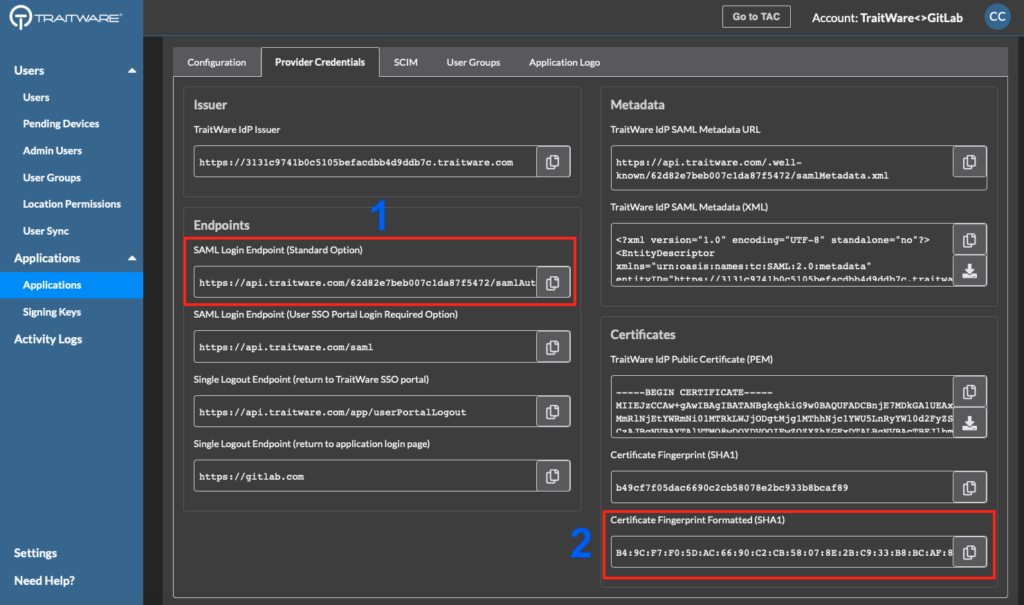This screenshot has width=1024, height=605.
Task: Click the Metadata section heading
Action: pos(637,105)
